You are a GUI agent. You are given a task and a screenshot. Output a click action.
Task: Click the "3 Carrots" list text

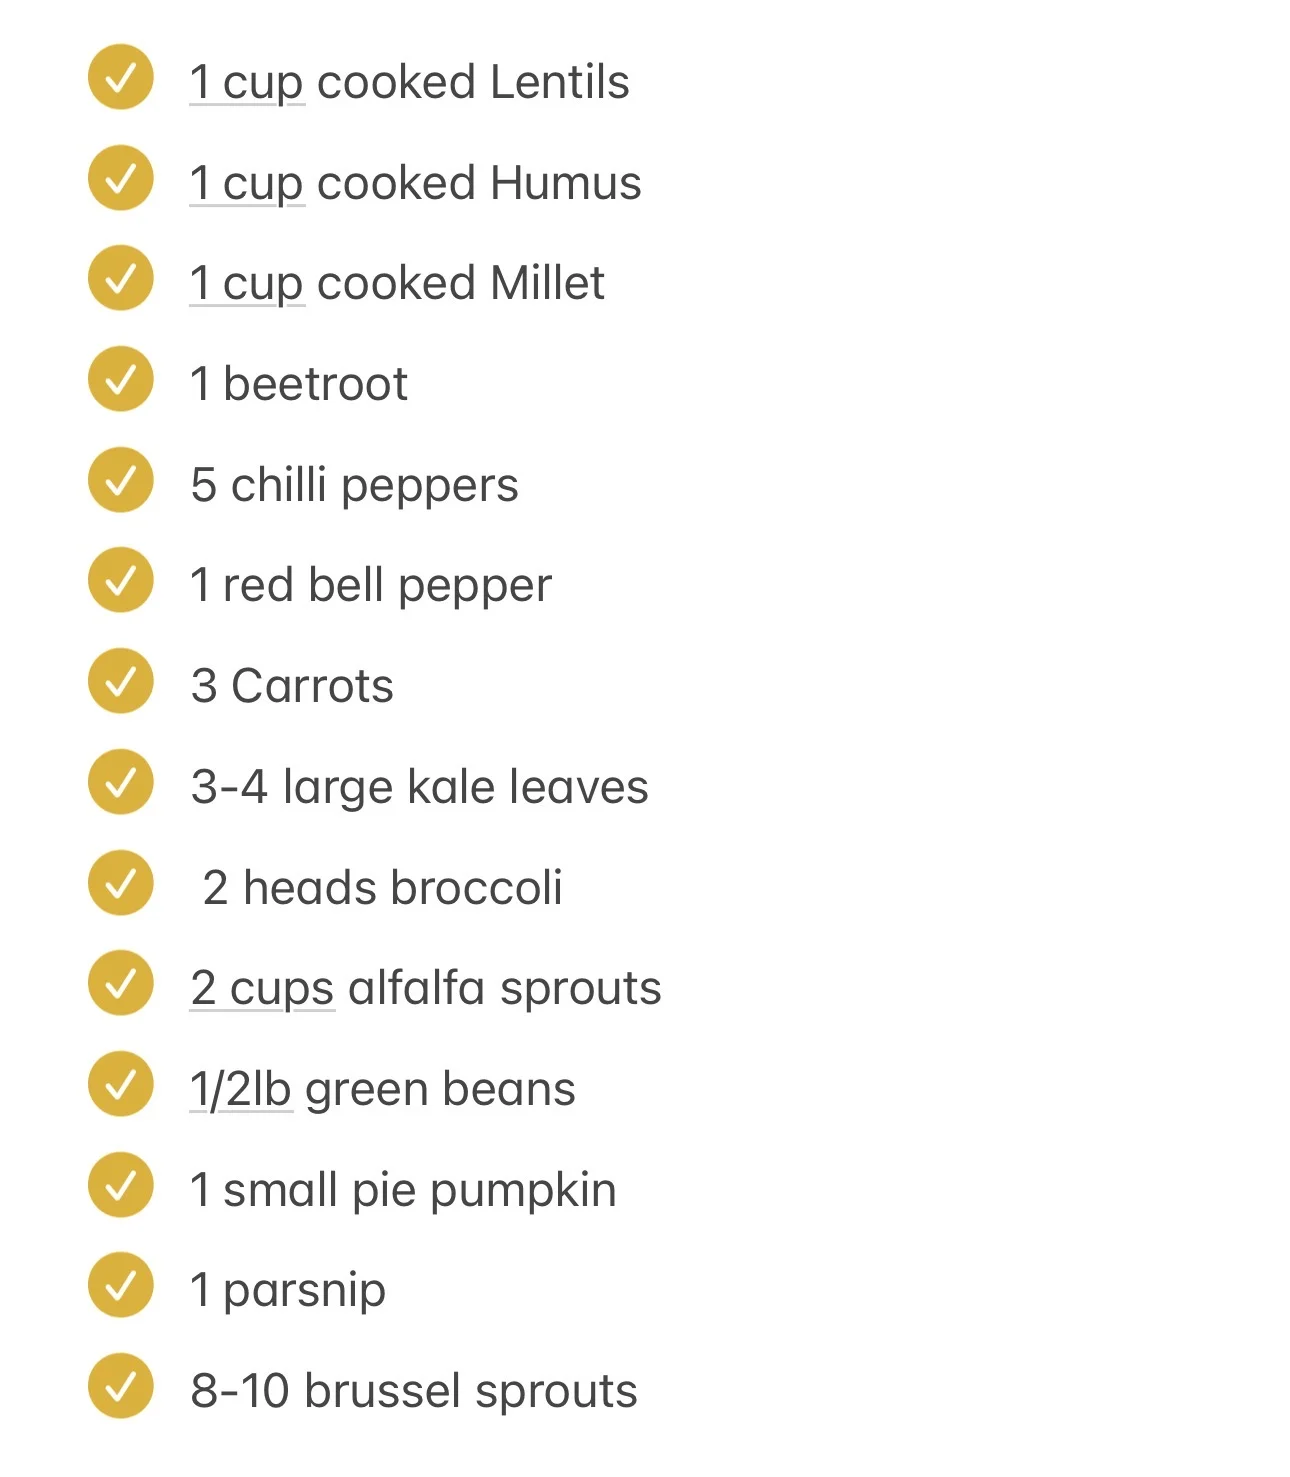point(292,687)
